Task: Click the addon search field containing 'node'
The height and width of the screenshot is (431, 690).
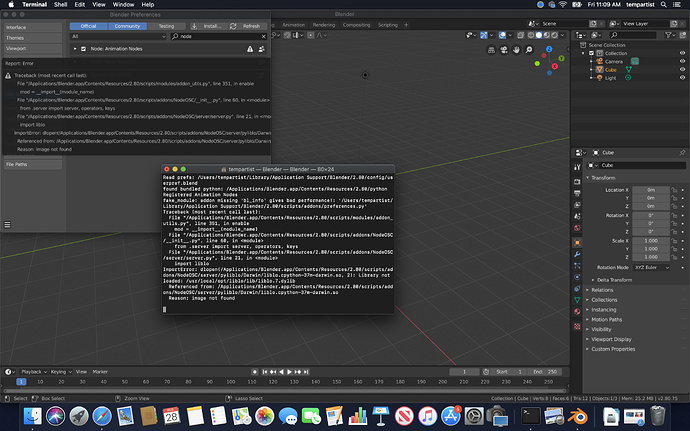Action: [219, 37]
